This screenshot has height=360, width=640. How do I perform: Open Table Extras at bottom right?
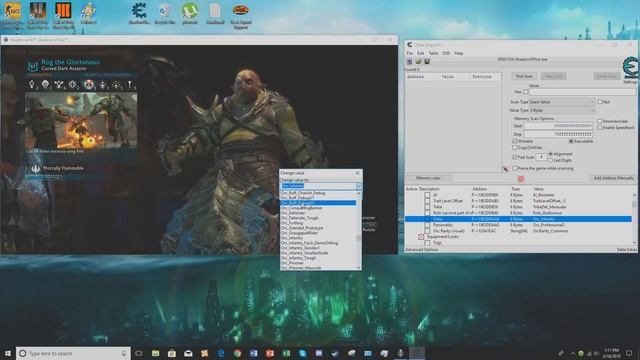coord(627,249)
